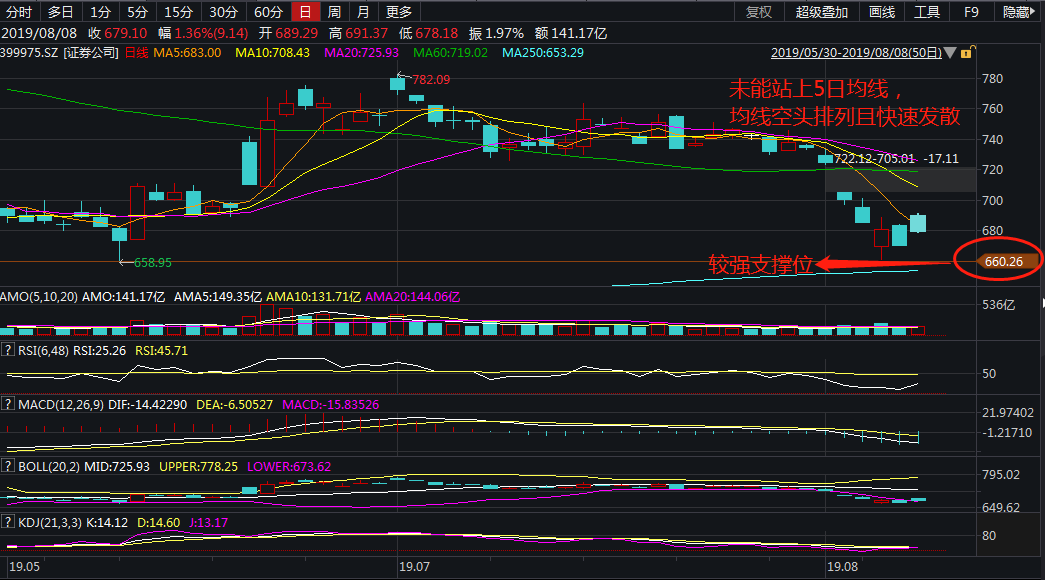Switch to the 60分 period tab
Image resolution: width=1045 pixels, height=580 pixels.
268,12
